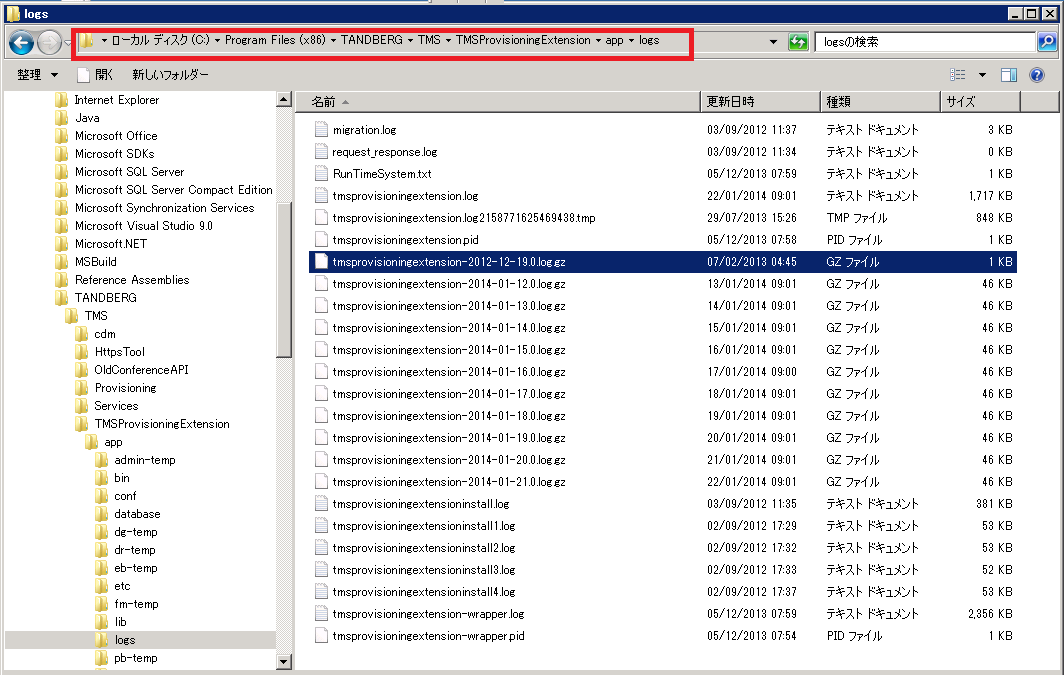Image resolution: width=1064 pixels, height=675 pixels.
Task: Click the folder icon next to Microsoft.NET
Action: click(x=62, y=244)
